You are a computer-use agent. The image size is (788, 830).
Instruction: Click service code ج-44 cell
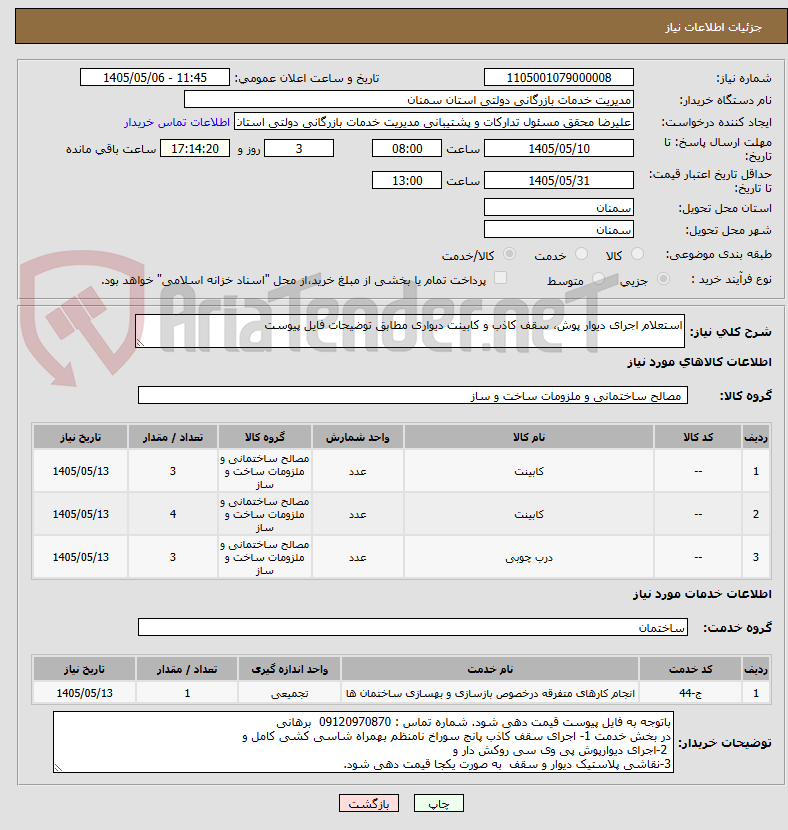pyautogui.click(x=690, y=693)
